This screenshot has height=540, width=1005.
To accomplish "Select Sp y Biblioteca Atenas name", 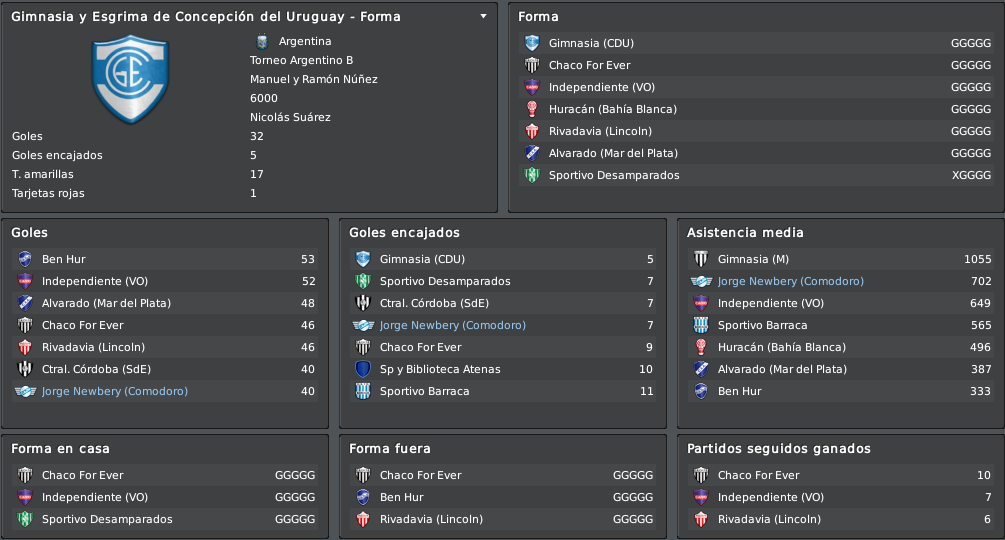I will (440, 369).
